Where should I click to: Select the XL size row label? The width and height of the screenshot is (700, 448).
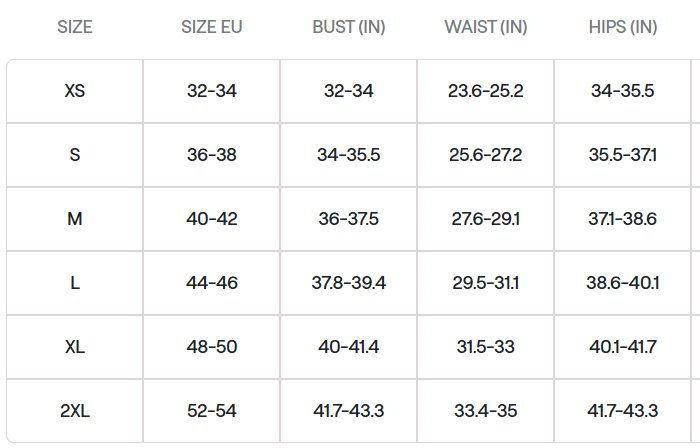[75, 347]
